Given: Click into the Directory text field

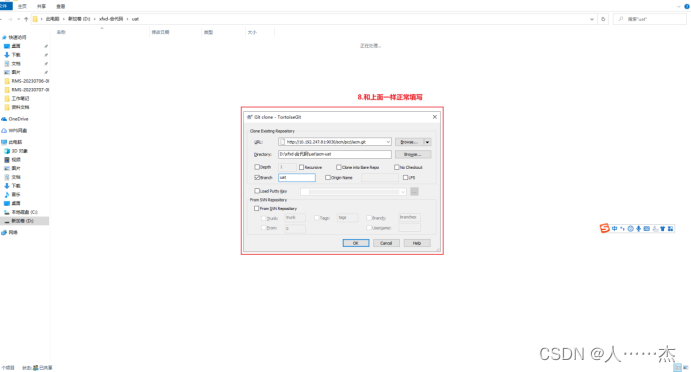Looking at the screenshot, I should click(x=334, y=154).
